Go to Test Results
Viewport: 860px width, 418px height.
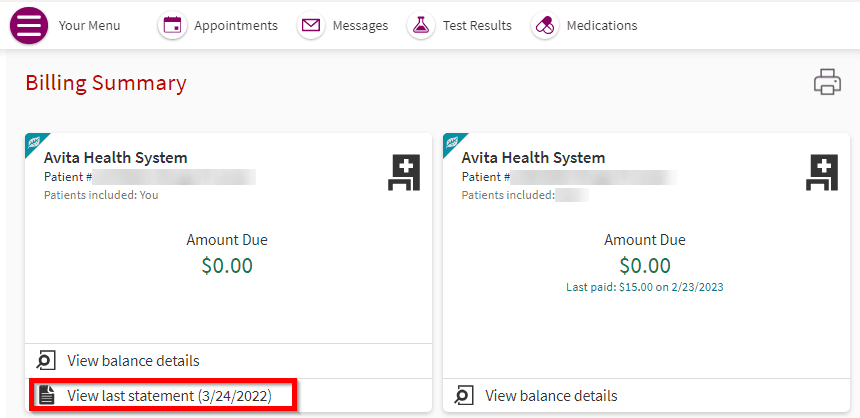pyautogui.click(x=477, y=26)
